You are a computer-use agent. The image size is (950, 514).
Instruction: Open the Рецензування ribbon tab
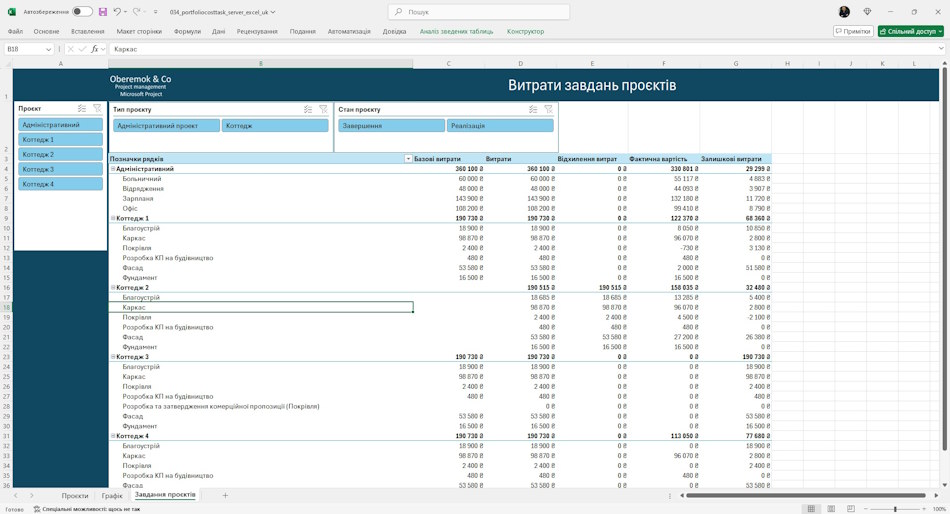pos(257,31)
